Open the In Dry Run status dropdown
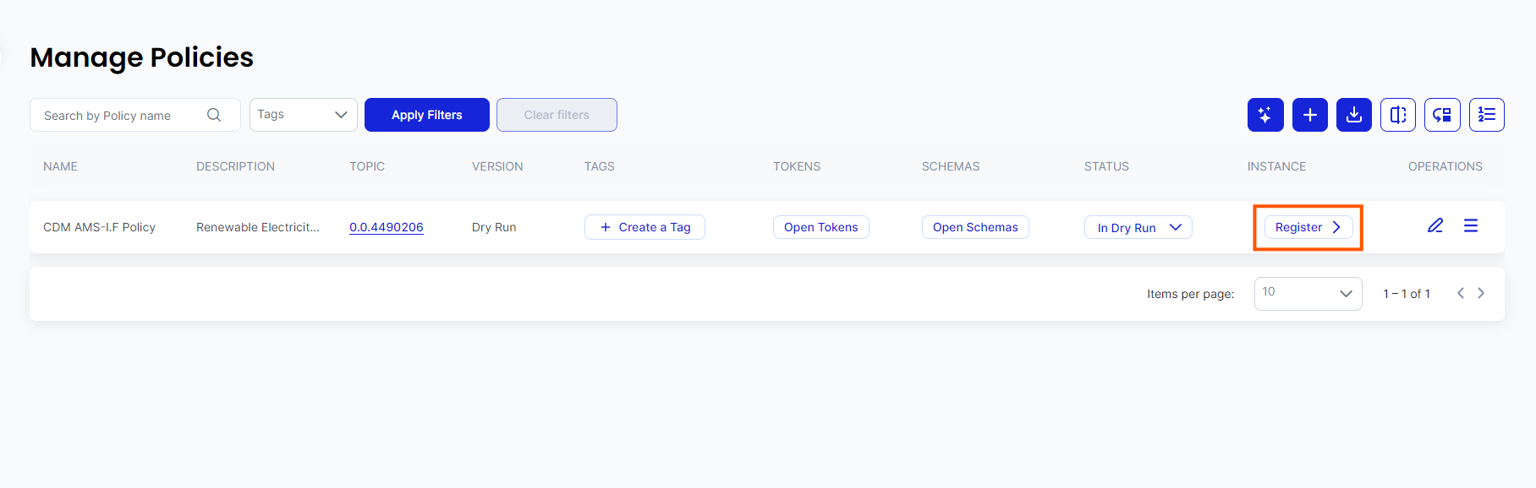 (1138, 227)
